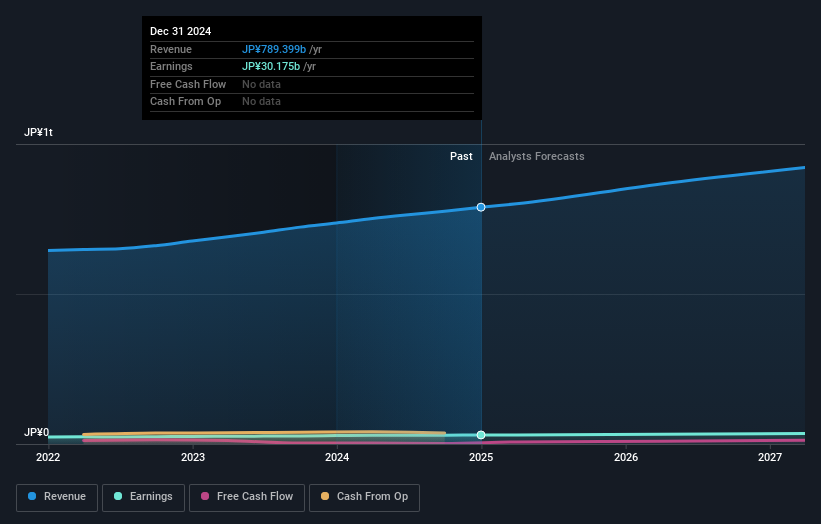Click the tooltip Free Cash Flow row label
Screen dimensions: 821x524
click(187, 84)
